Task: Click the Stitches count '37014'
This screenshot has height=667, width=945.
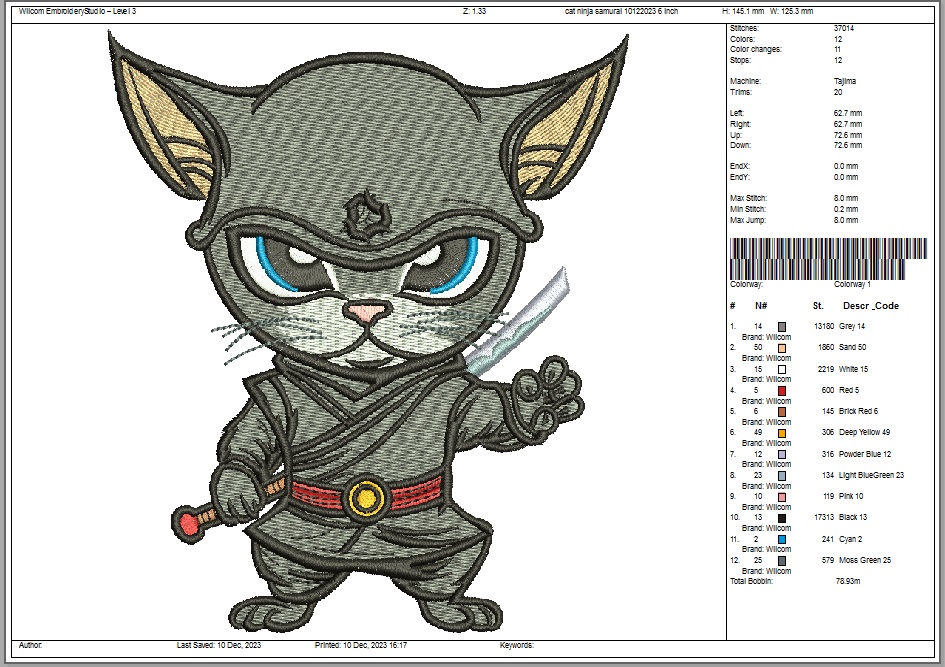Action: 844,28
